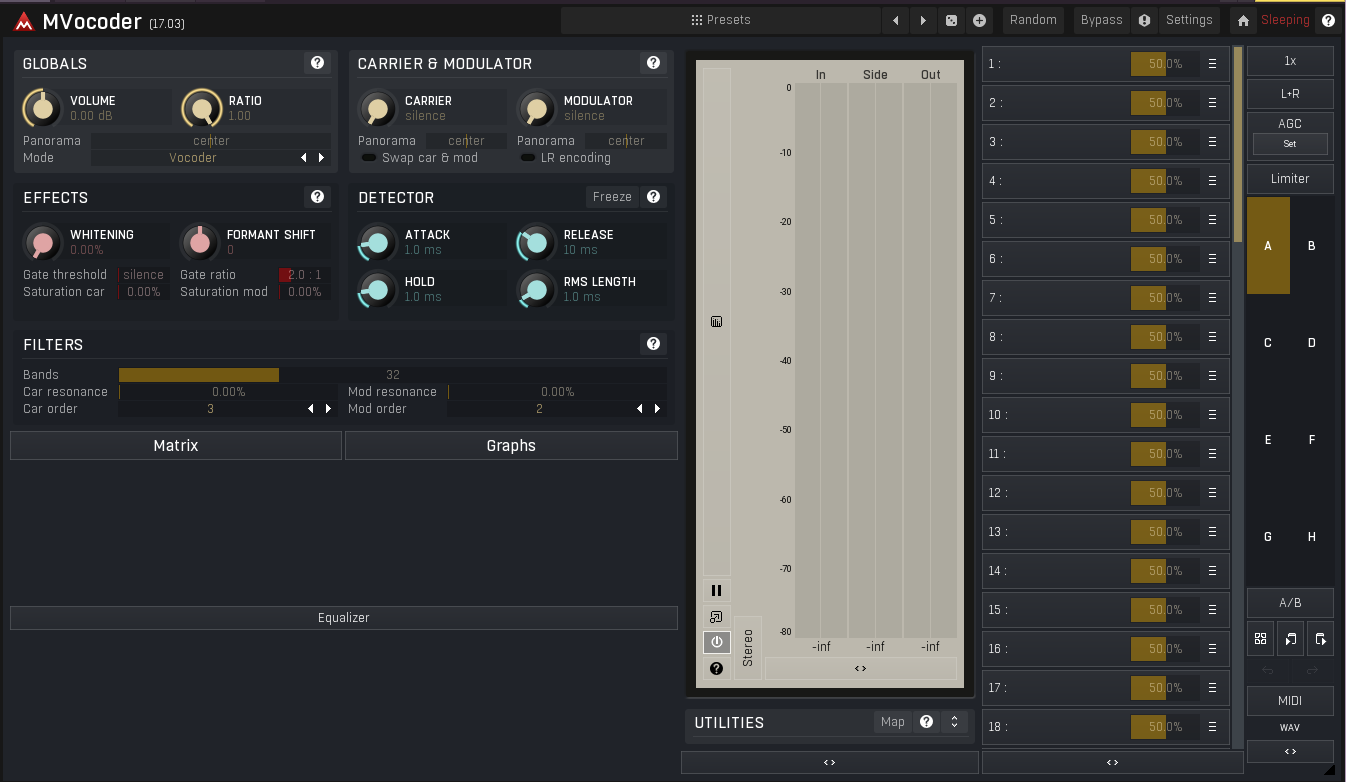The image size is (1346, 782).
Task: Click the paste preset icon
Action: [1320, 638]
